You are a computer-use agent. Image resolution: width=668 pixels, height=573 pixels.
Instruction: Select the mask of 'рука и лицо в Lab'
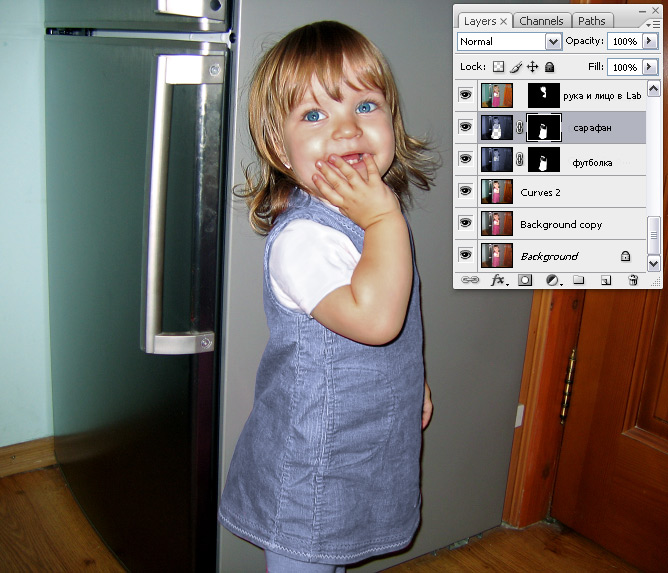tap(544, 95)
